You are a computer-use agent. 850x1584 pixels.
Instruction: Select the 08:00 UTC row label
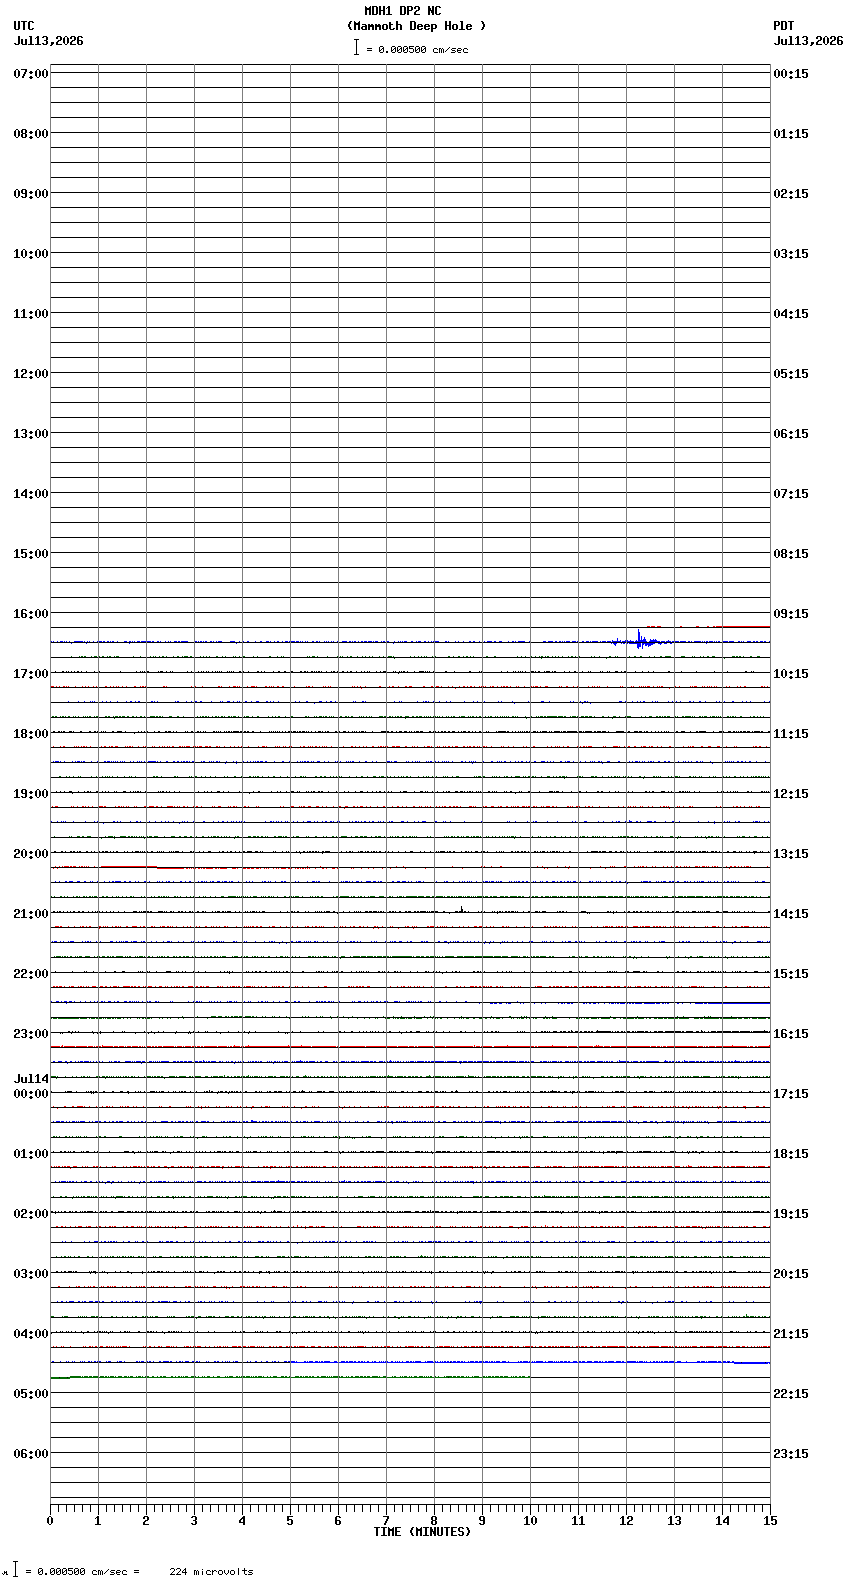(31, 134)
